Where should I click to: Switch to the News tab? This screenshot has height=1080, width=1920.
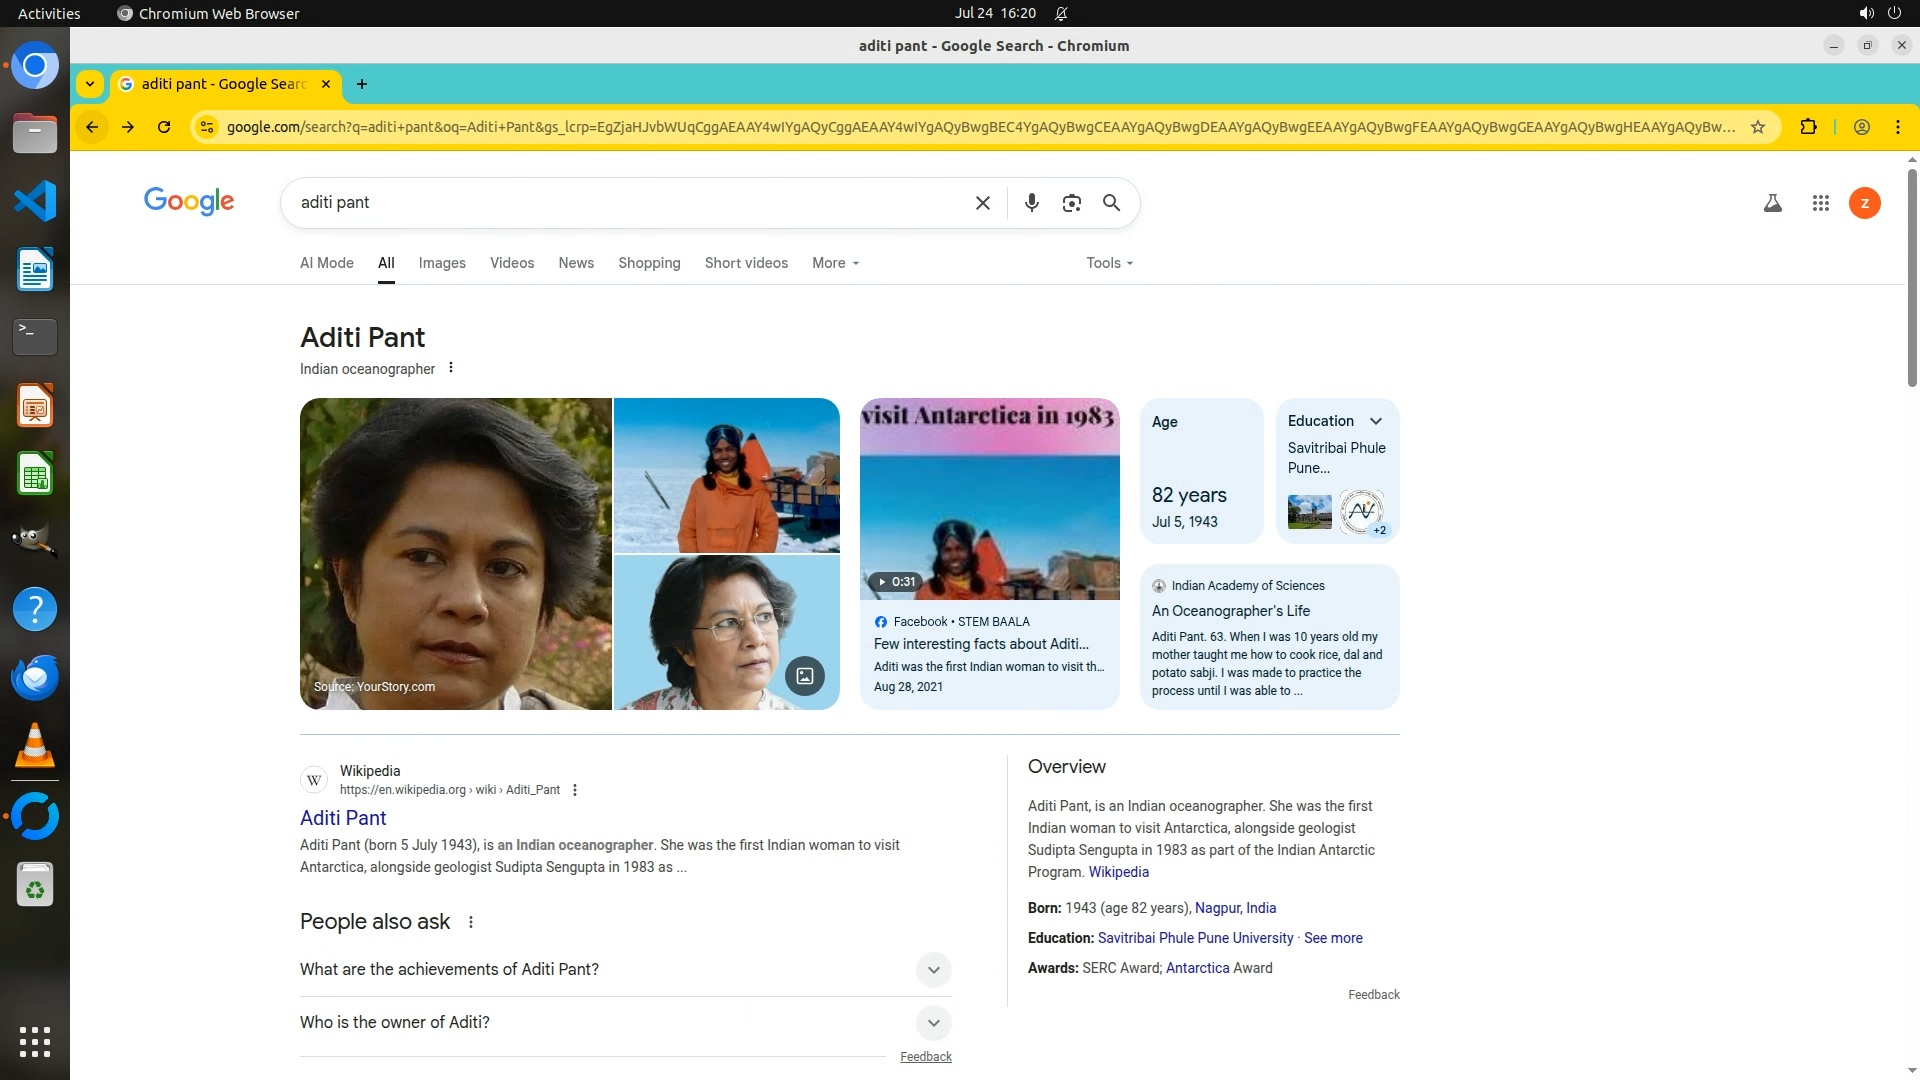576,263
